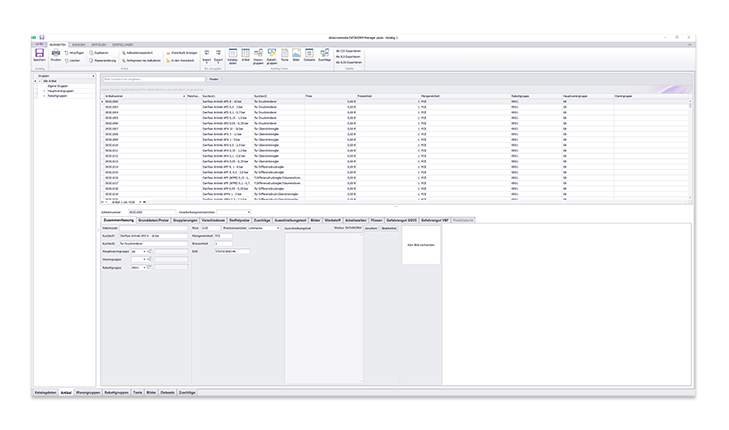Click the Speichern save icon in the ribbon
The image size is (729, 430).
point(40,55)
